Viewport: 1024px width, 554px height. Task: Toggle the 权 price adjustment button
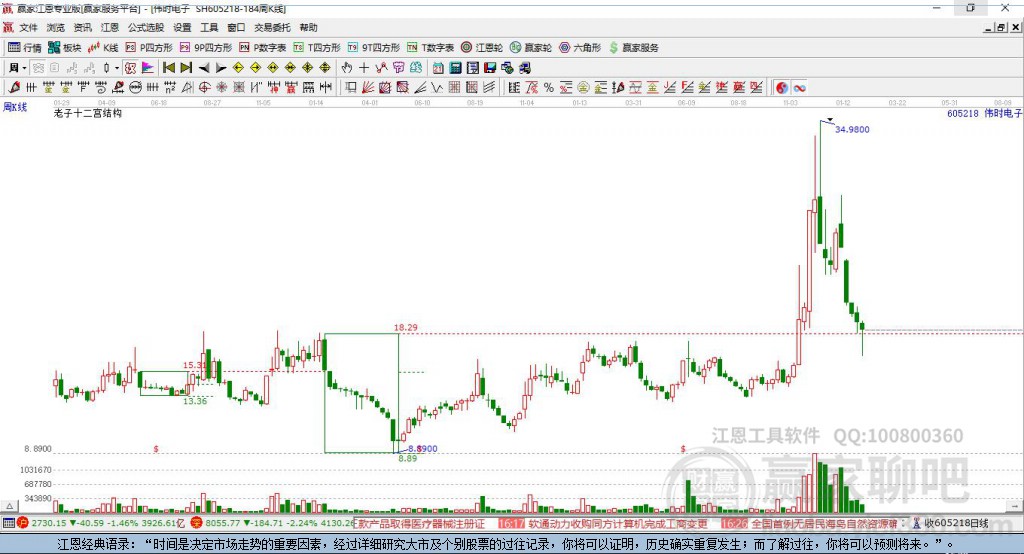click(x=131, y=68)
